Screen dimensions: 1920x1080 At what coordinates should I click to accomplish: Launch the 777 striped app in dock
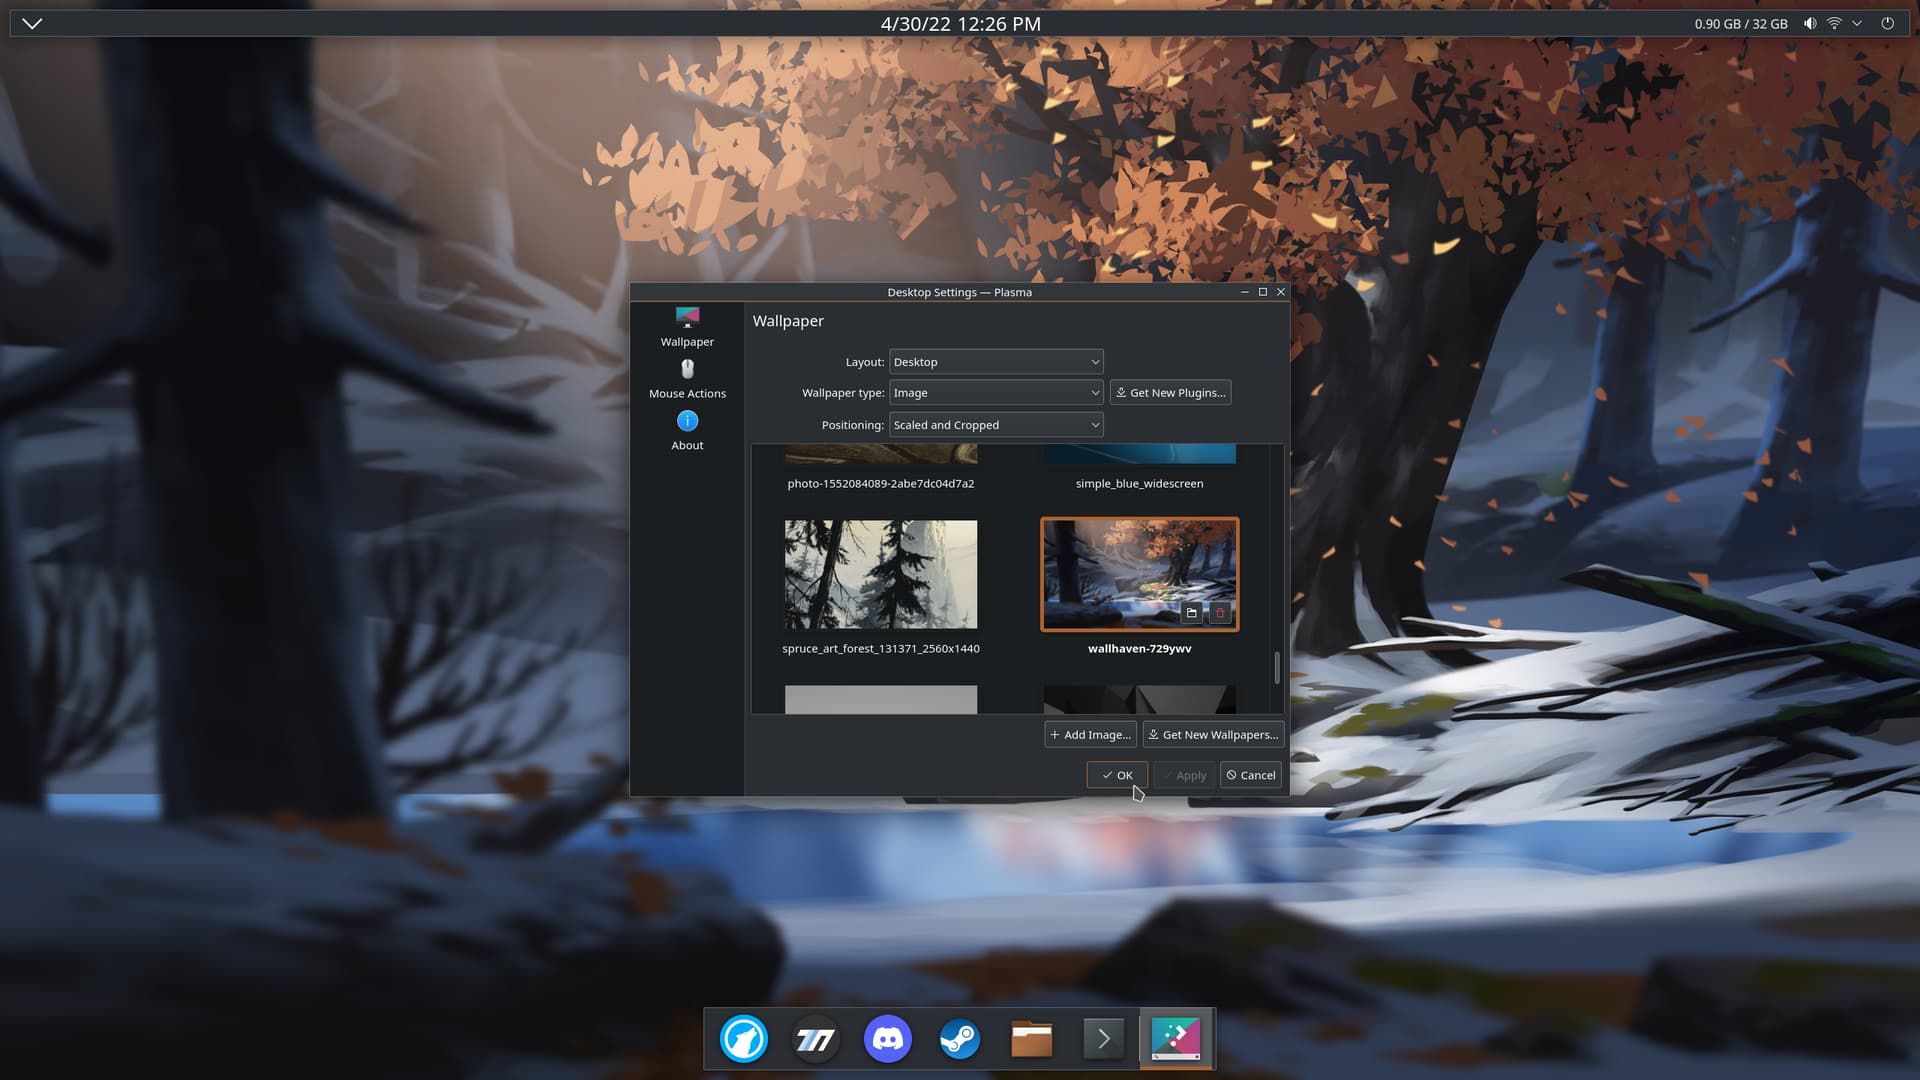click(816, 1039)
